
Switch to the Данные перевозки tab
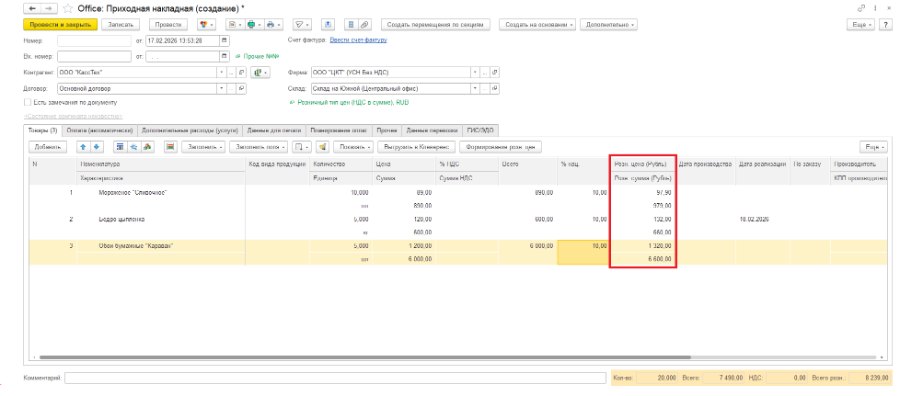[431, 130]
